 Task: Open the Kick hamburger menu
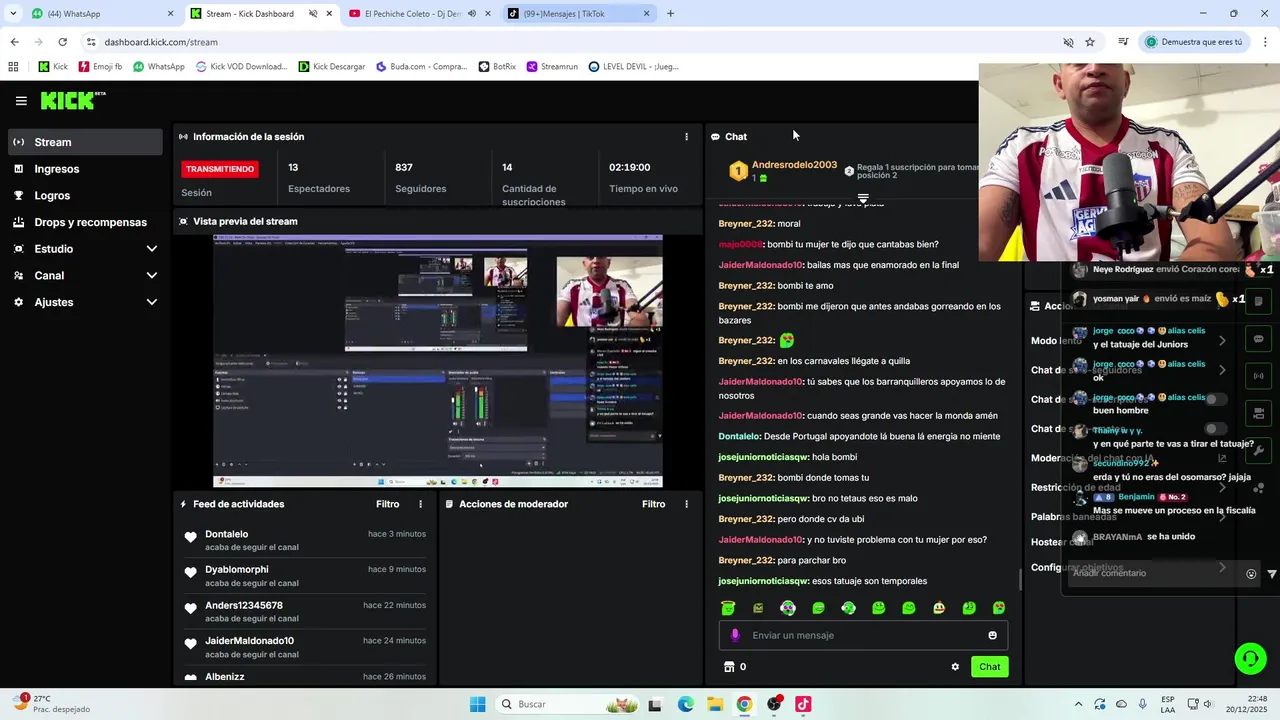[x=21, y=101]
